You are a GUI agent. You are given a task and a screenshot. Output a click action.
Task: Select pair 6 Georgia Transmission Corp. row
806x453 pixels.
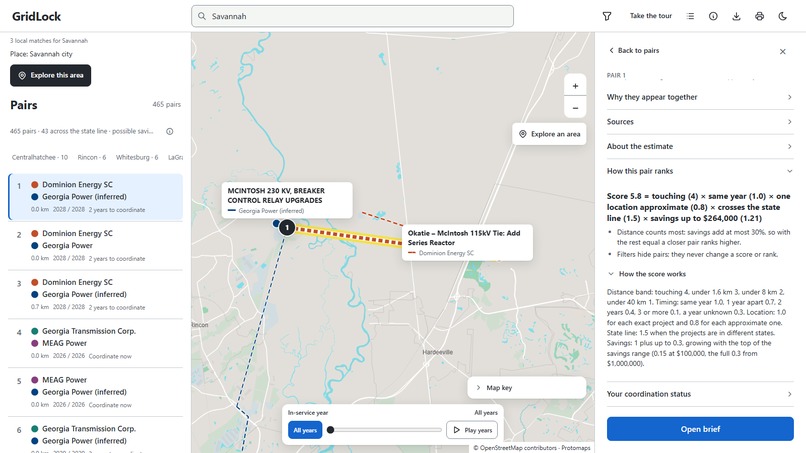[x=96, y=436]
